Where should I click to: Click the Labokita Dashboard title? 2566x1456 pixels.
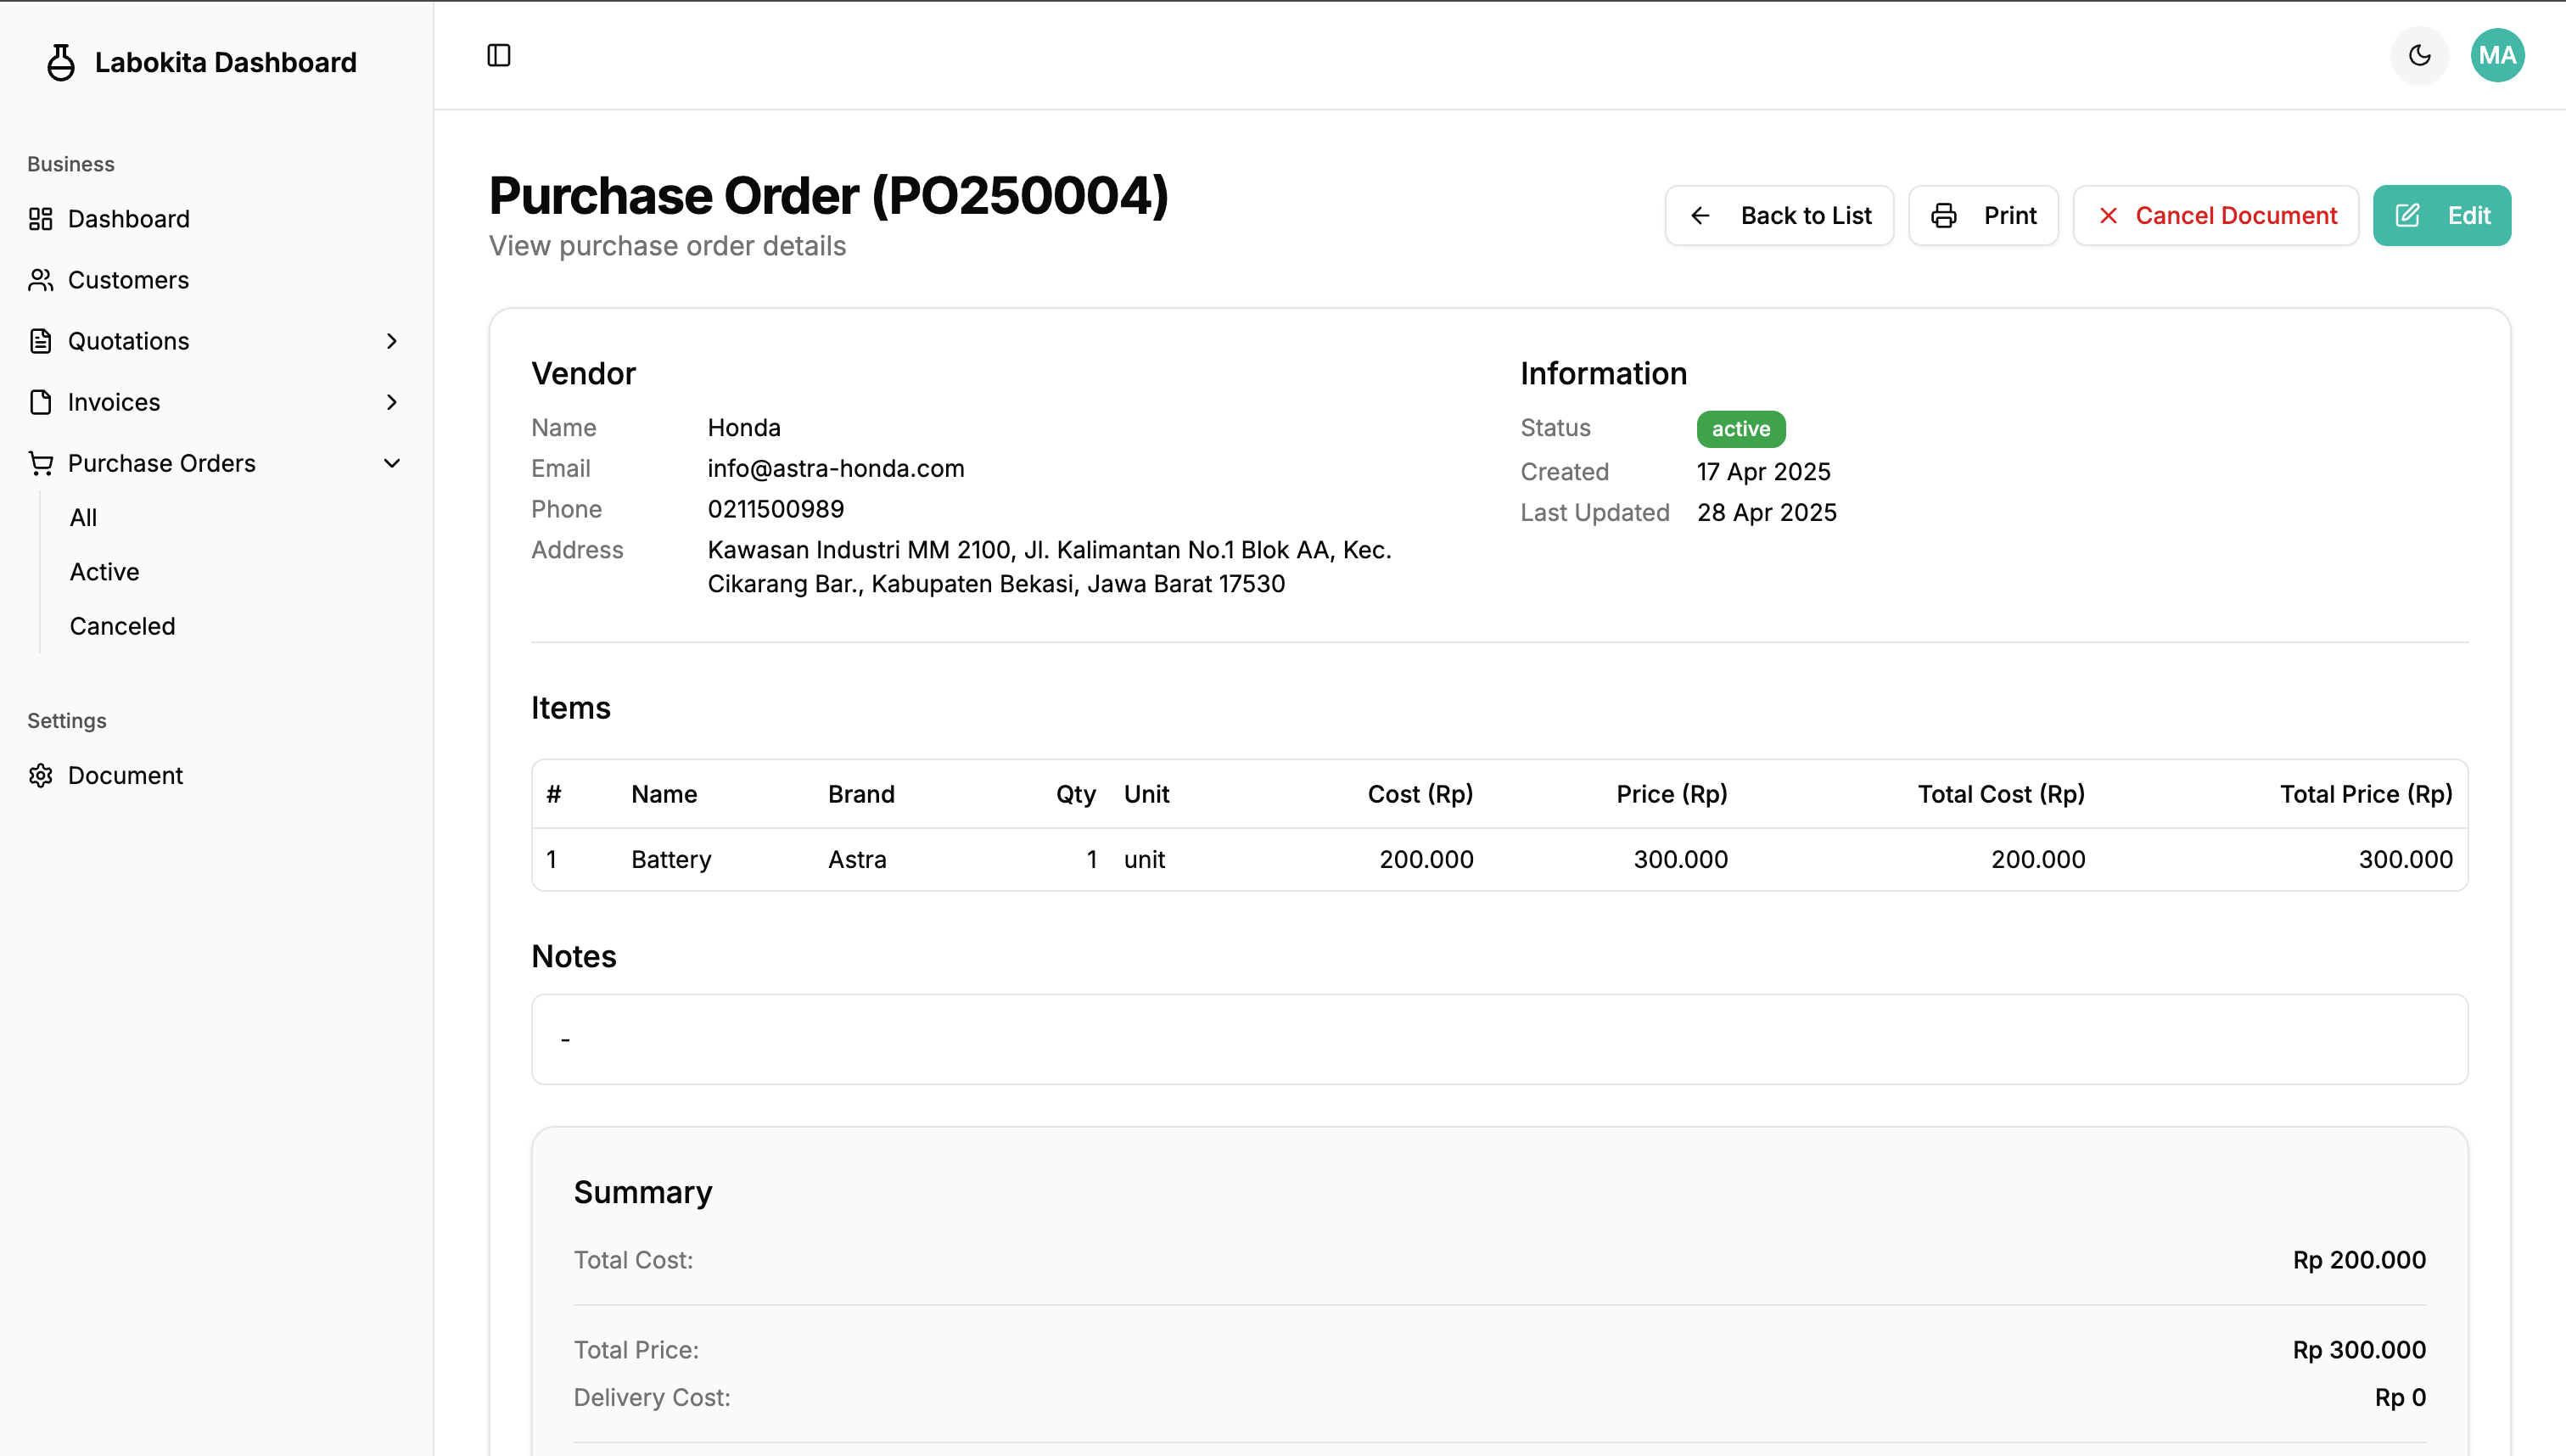[225, 62]
